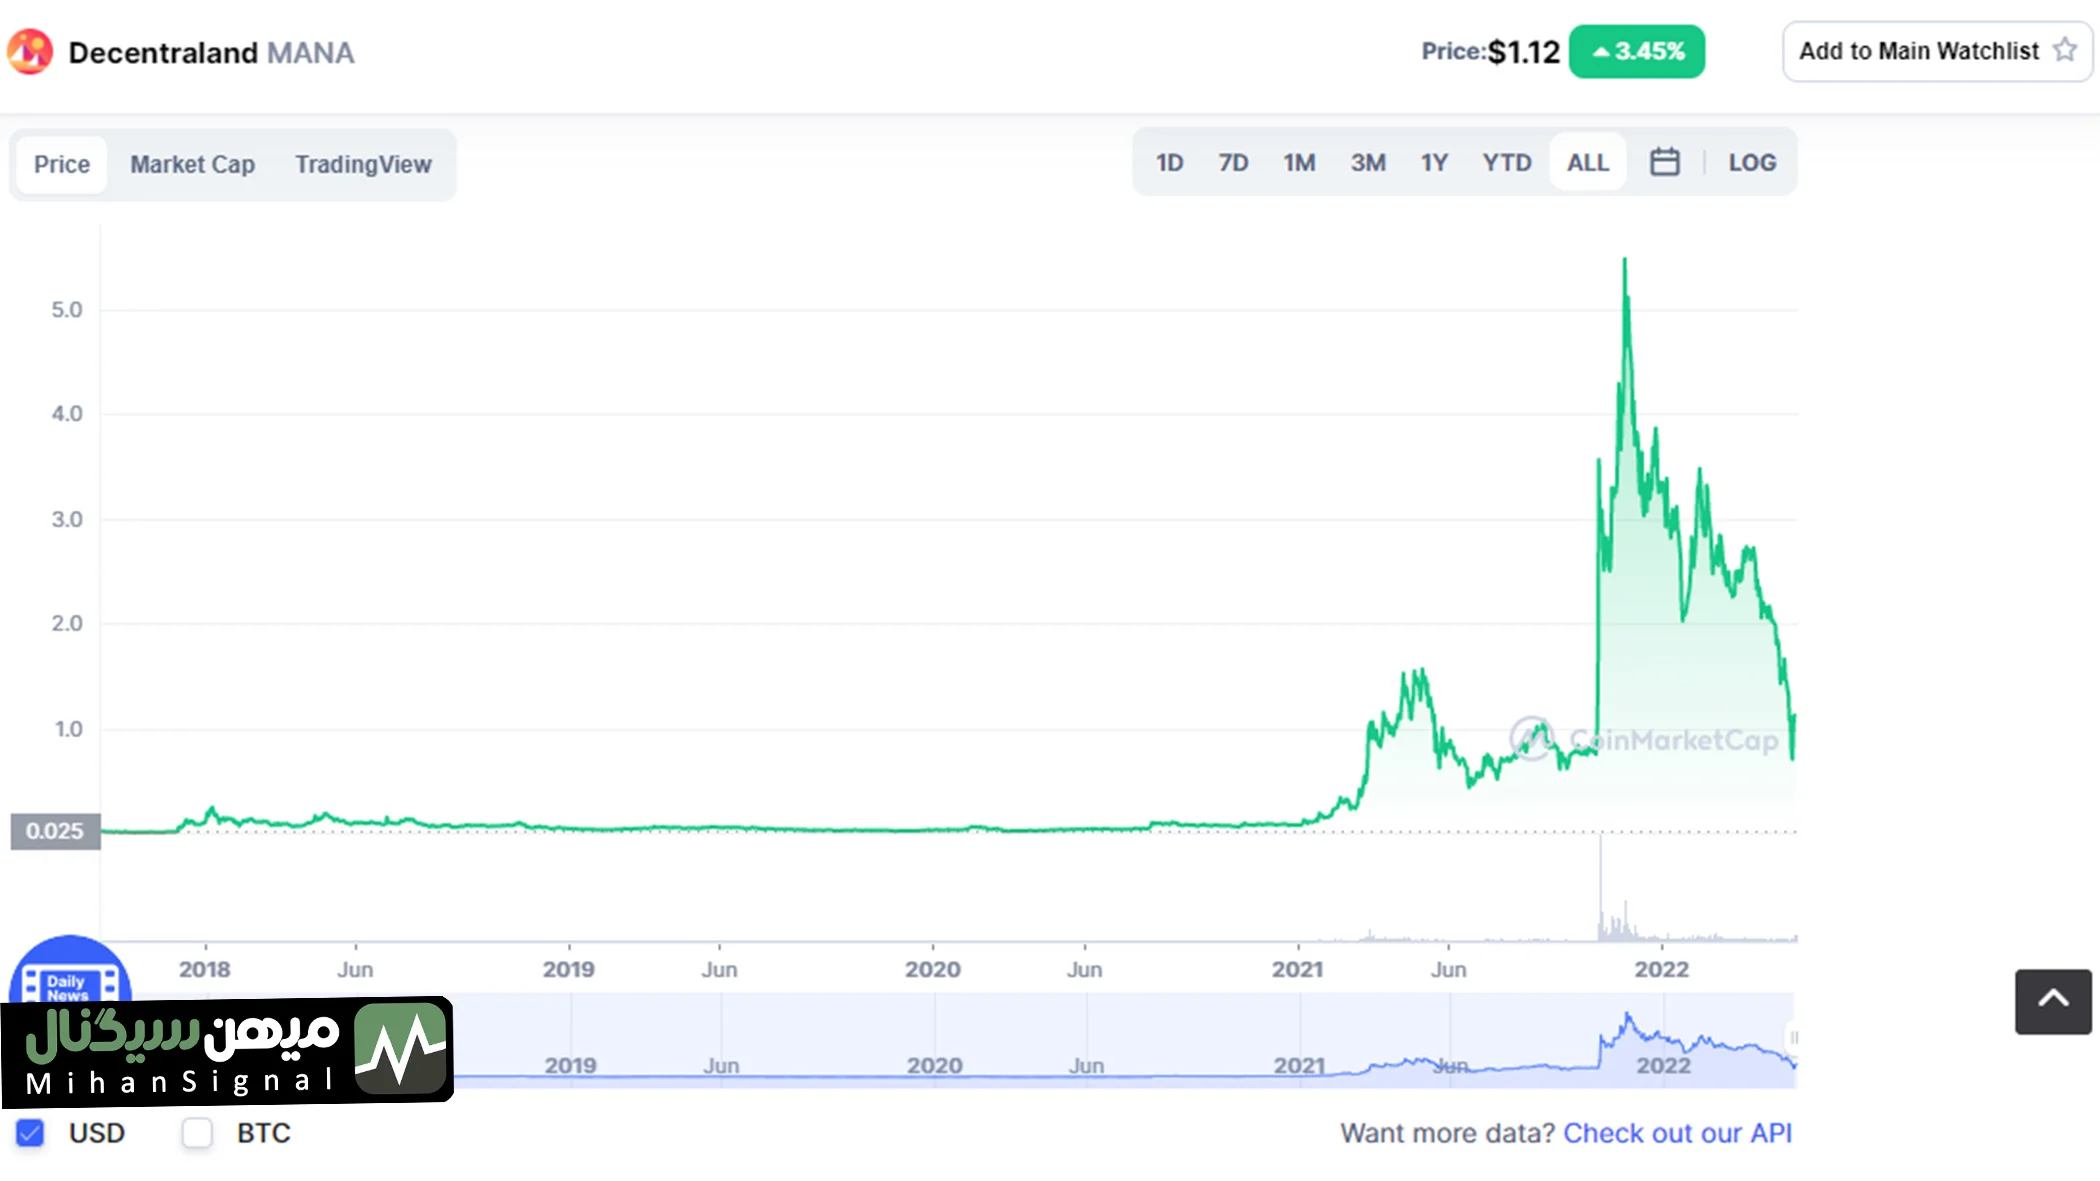This screenshot has width=2100, height=1181.
Task: Select the 3M time range
Action: 1368,162
